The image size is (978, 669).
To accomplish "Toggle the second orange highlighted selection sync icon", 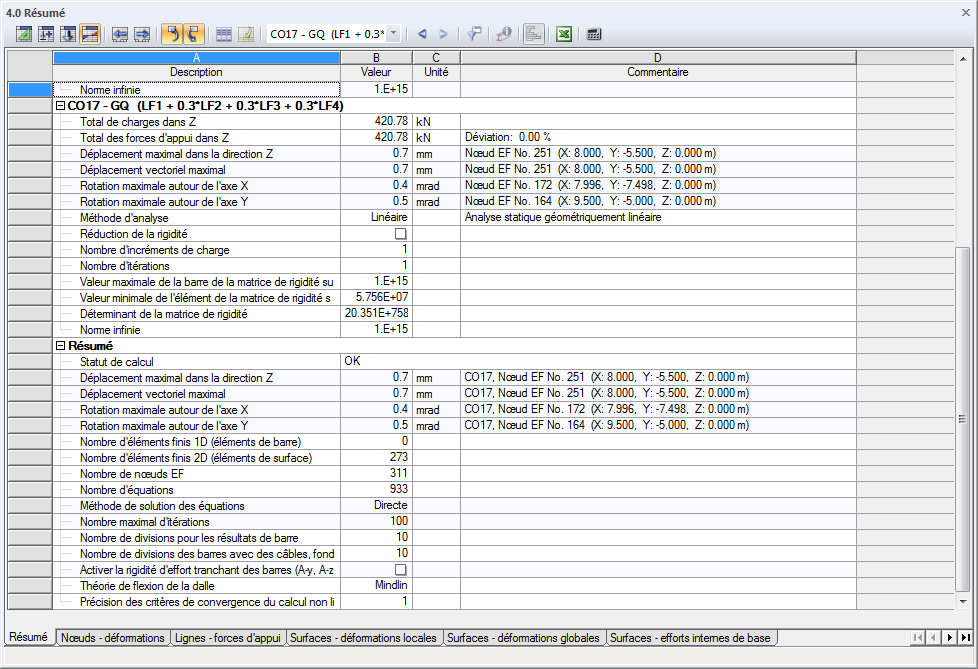I will (x=194, y=34).
